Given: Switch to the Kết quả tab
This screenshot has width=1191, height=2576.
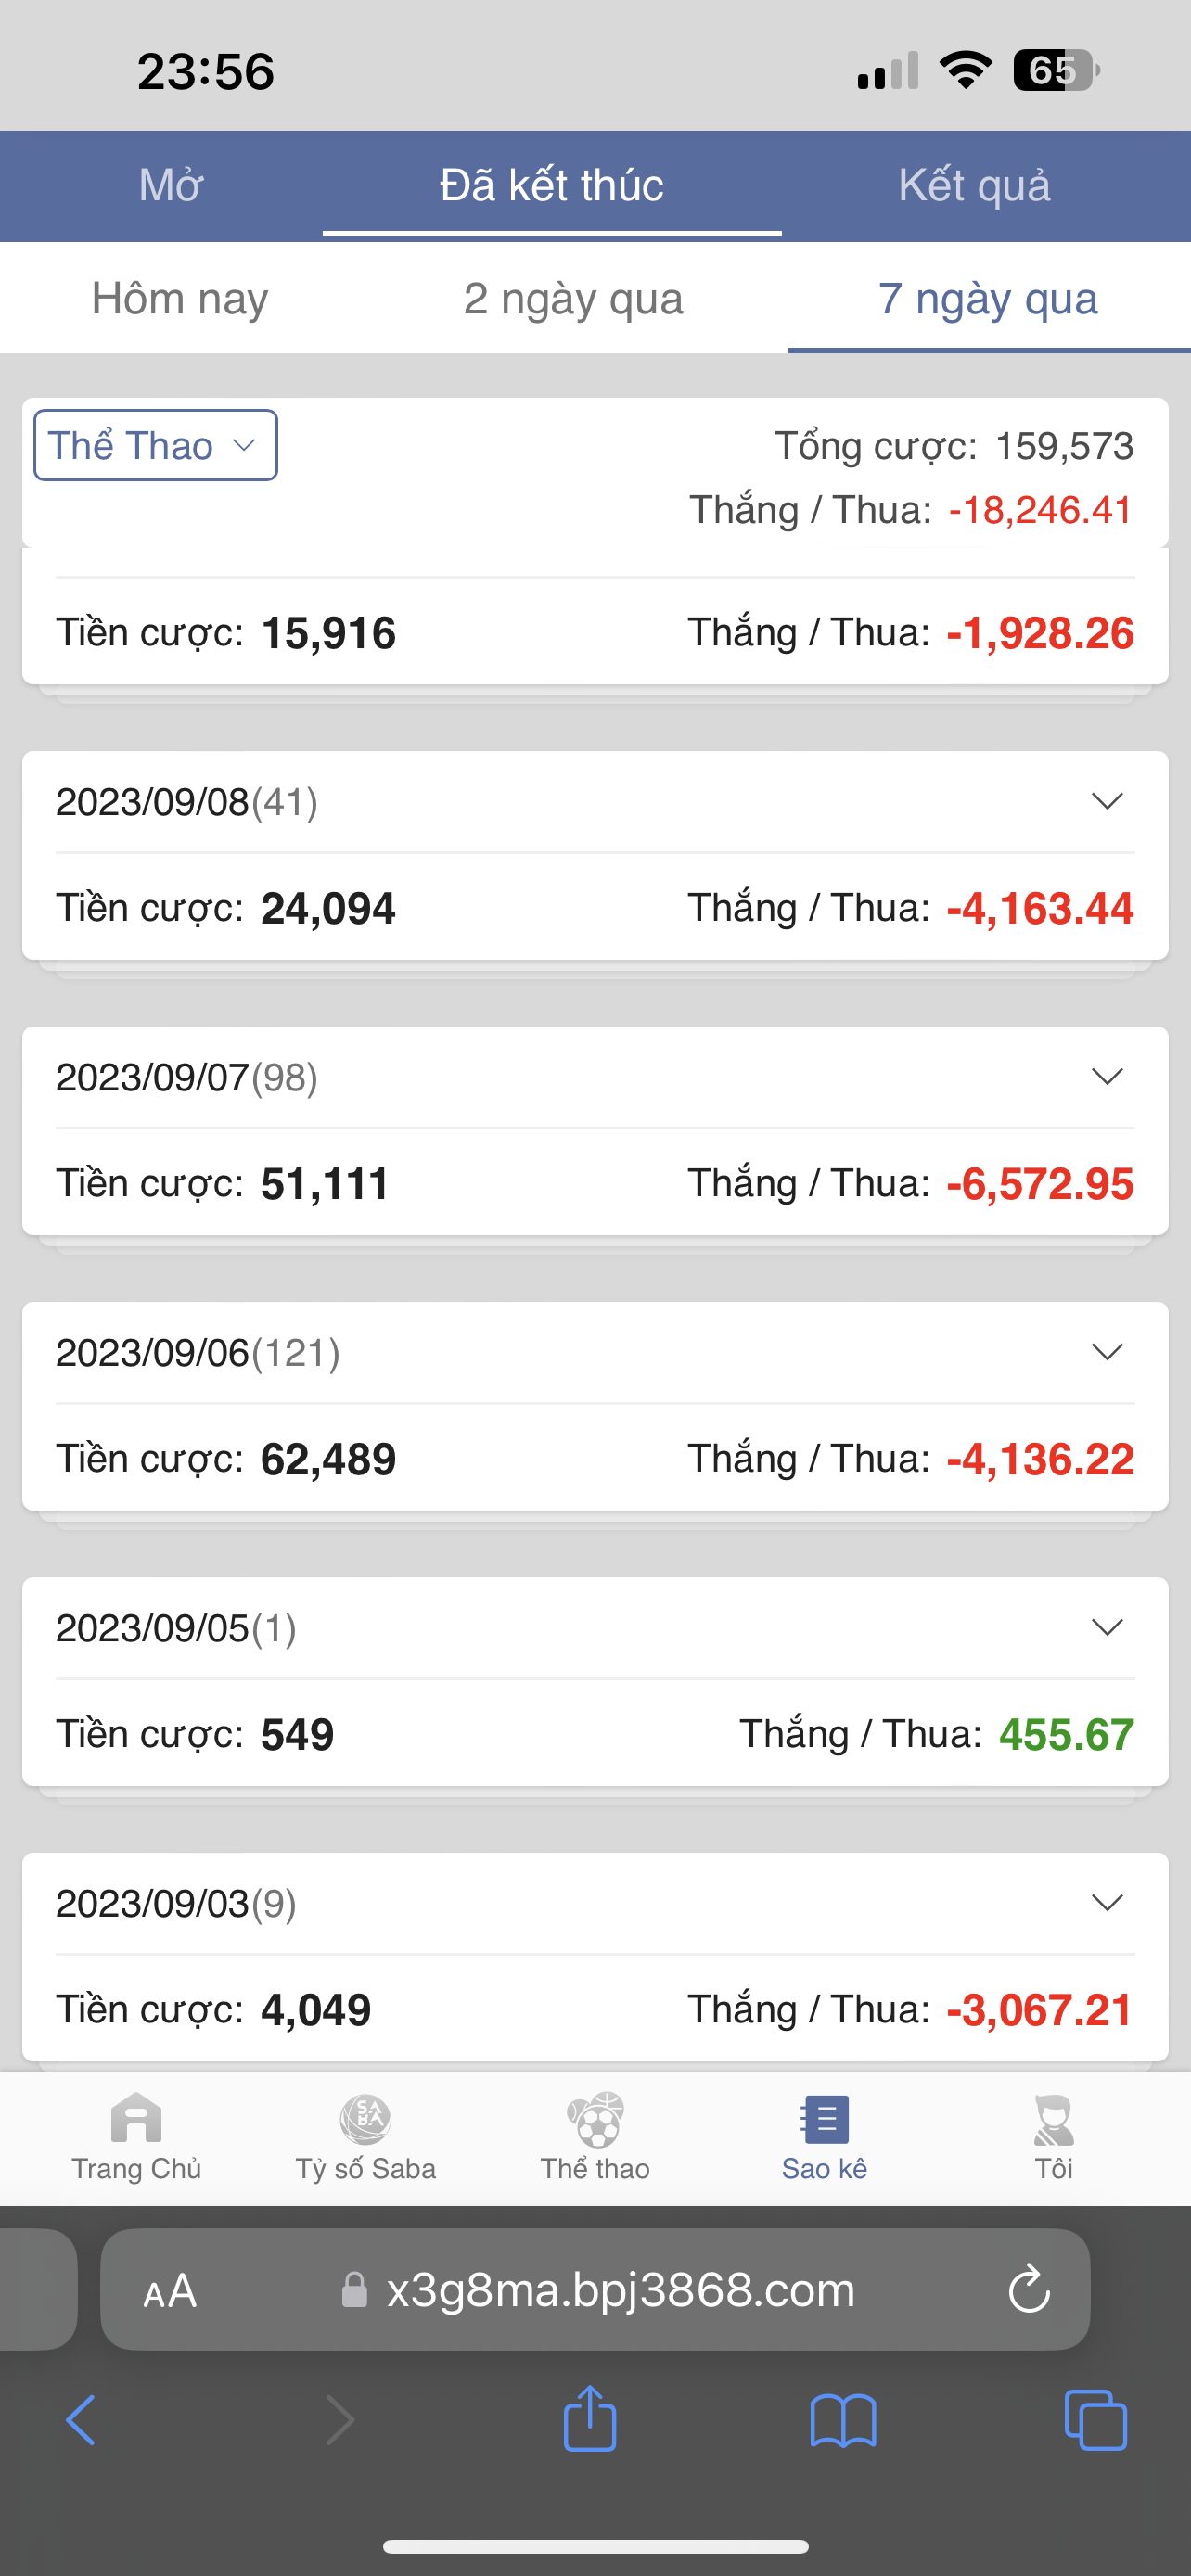Looking at the screenshot, I should click(x=974, y=185).
